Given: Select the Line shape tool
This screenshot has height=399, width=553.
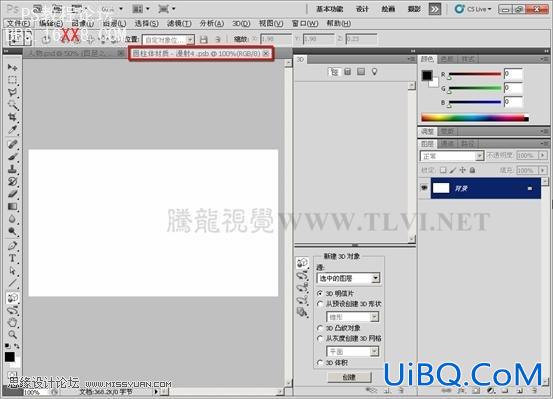Looking at the screenshot, I should point(13,283).
